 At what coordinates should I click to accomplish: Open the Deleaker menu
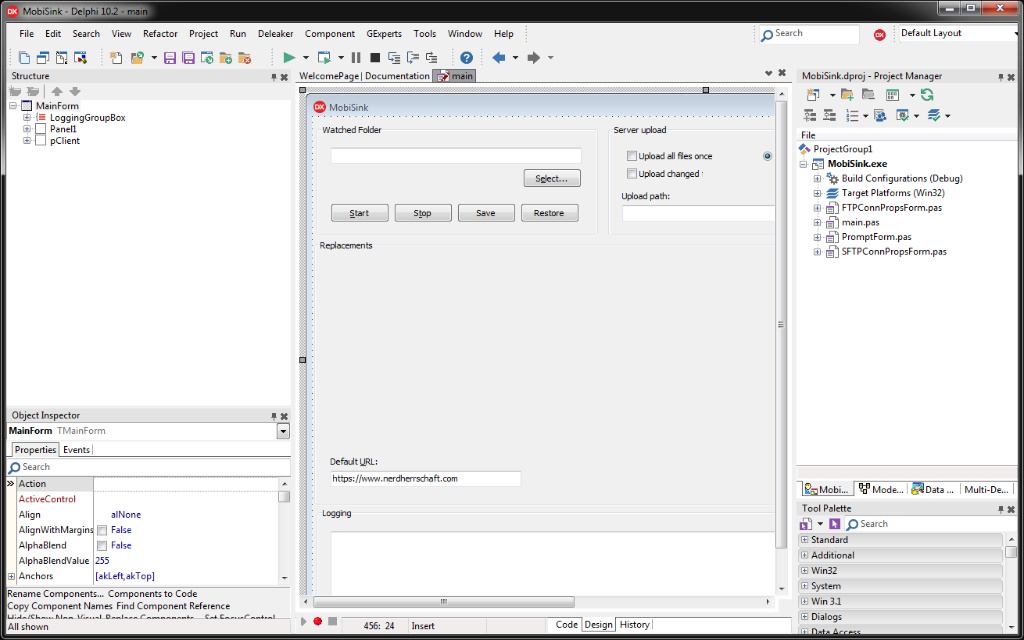276,34
